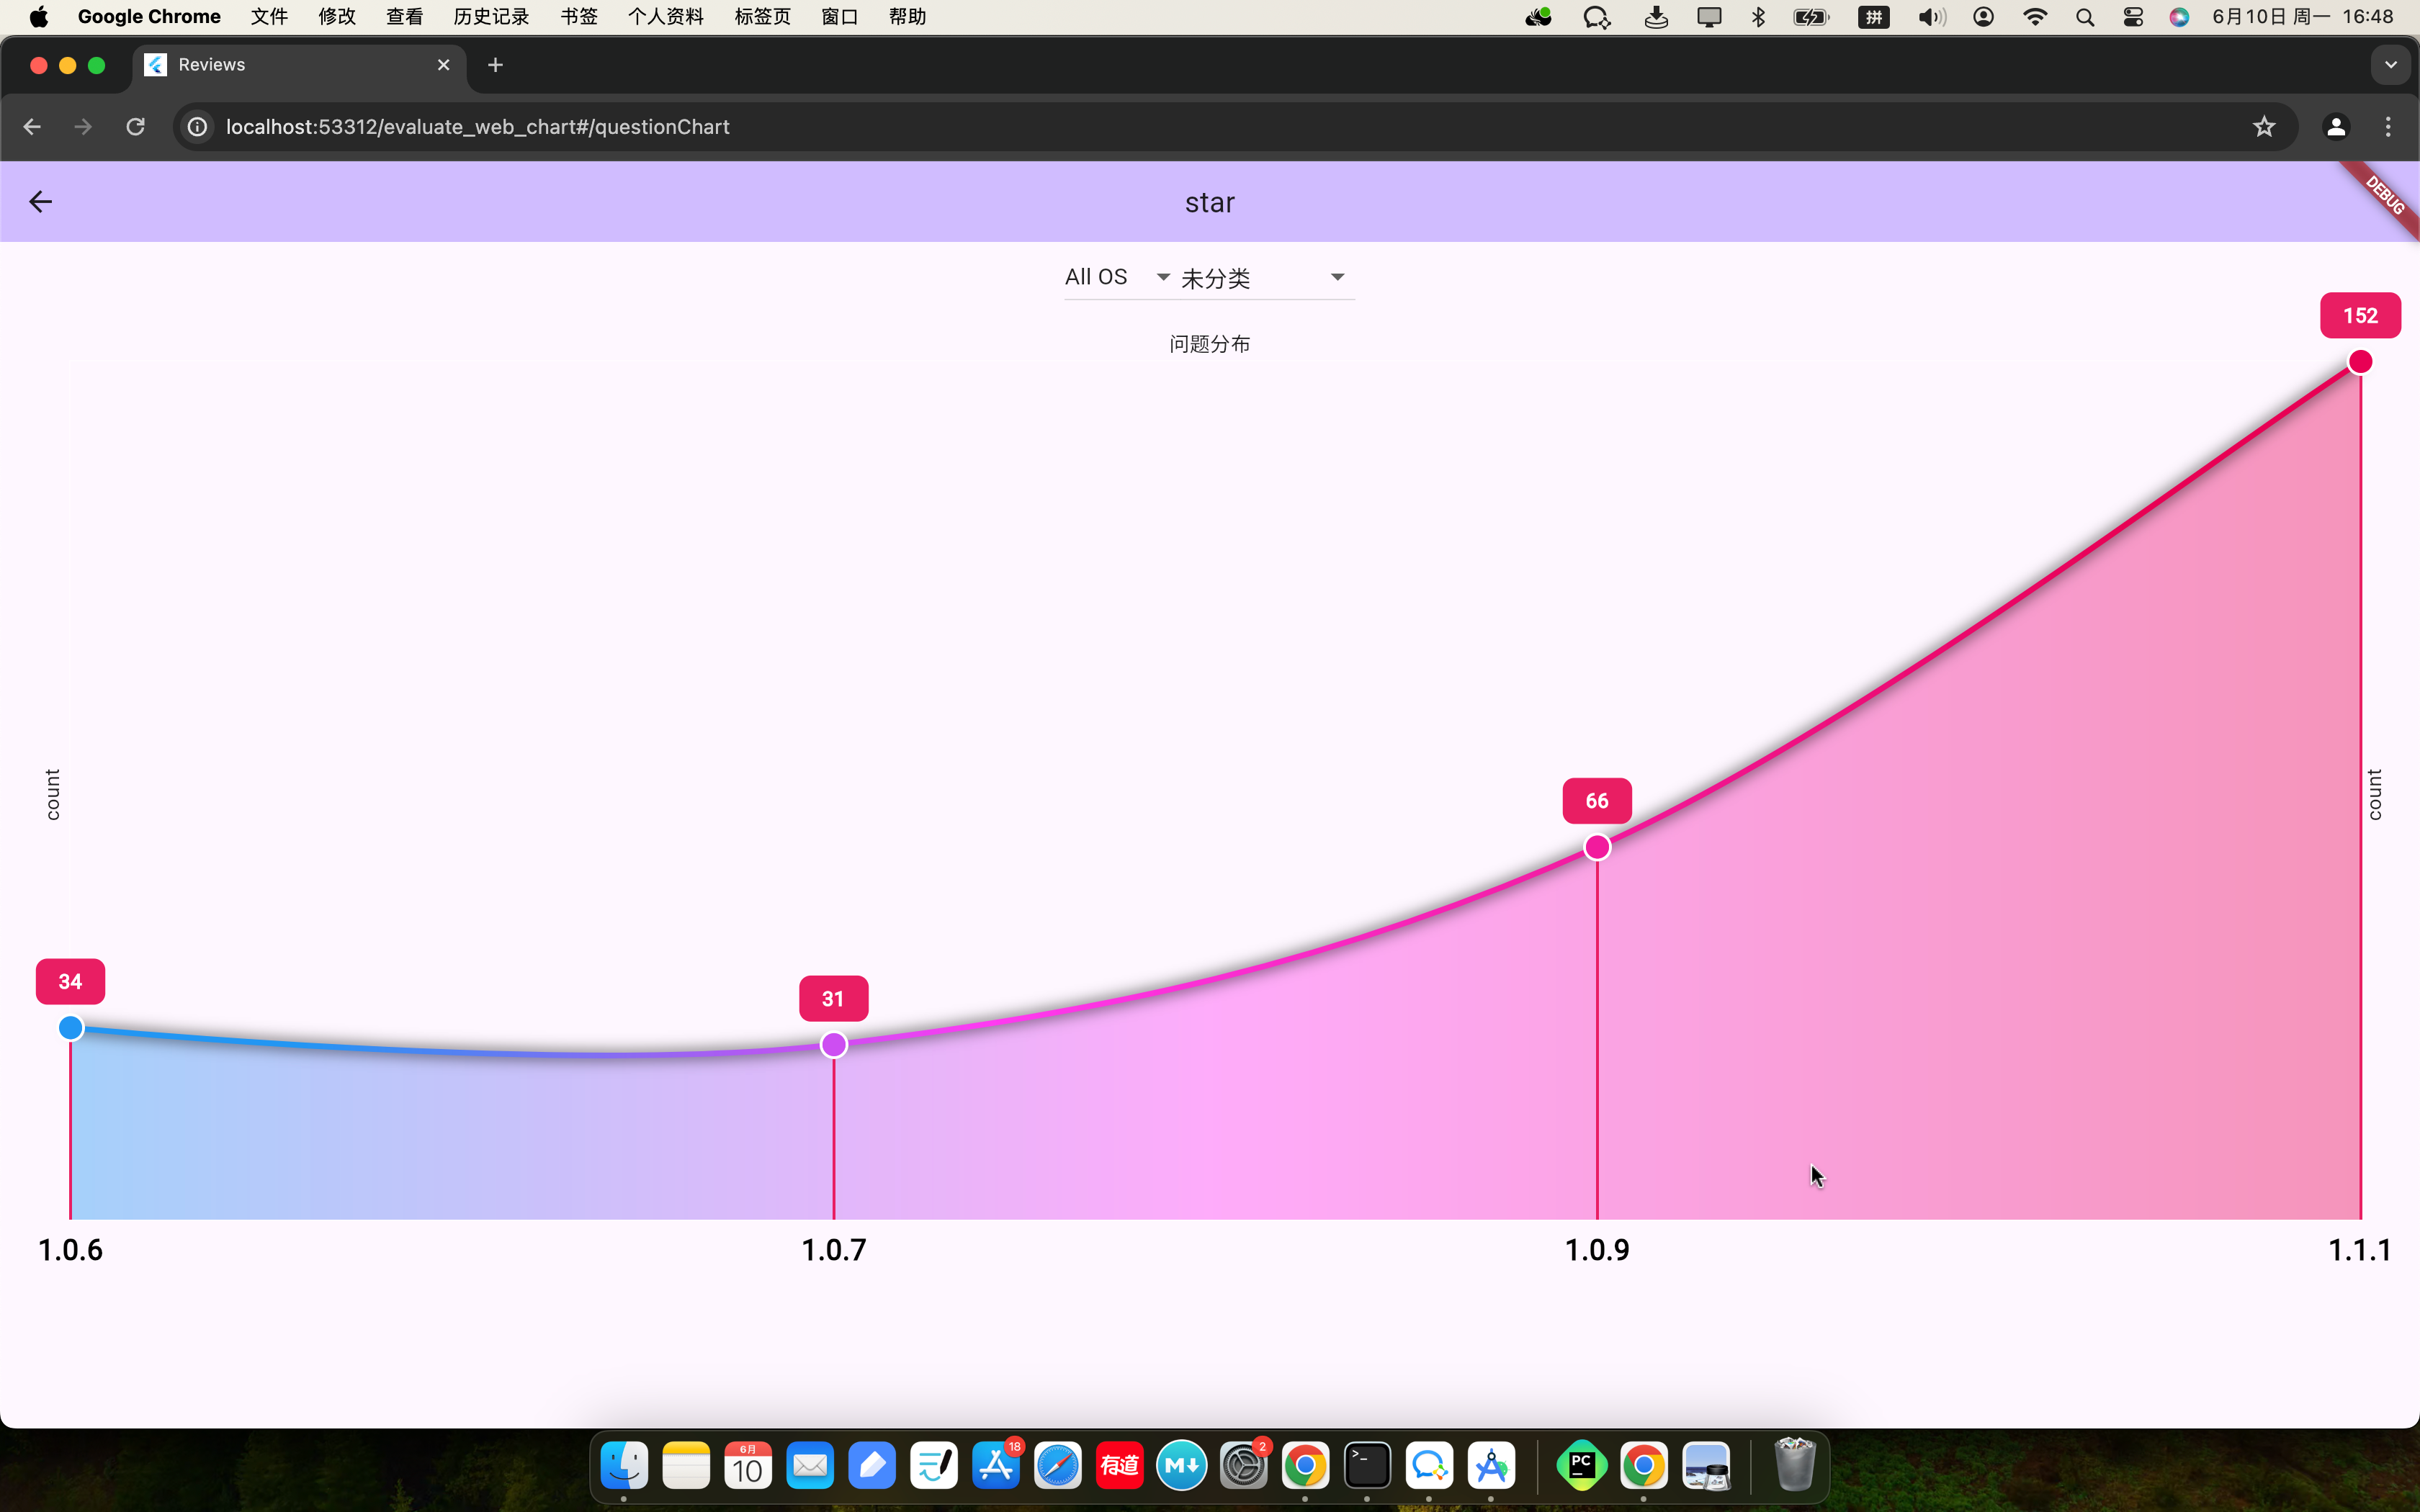This screenshot has height=1512, width=2420.
Task: Open battery status in menu bar
Action: click(x=1811, y=17)
